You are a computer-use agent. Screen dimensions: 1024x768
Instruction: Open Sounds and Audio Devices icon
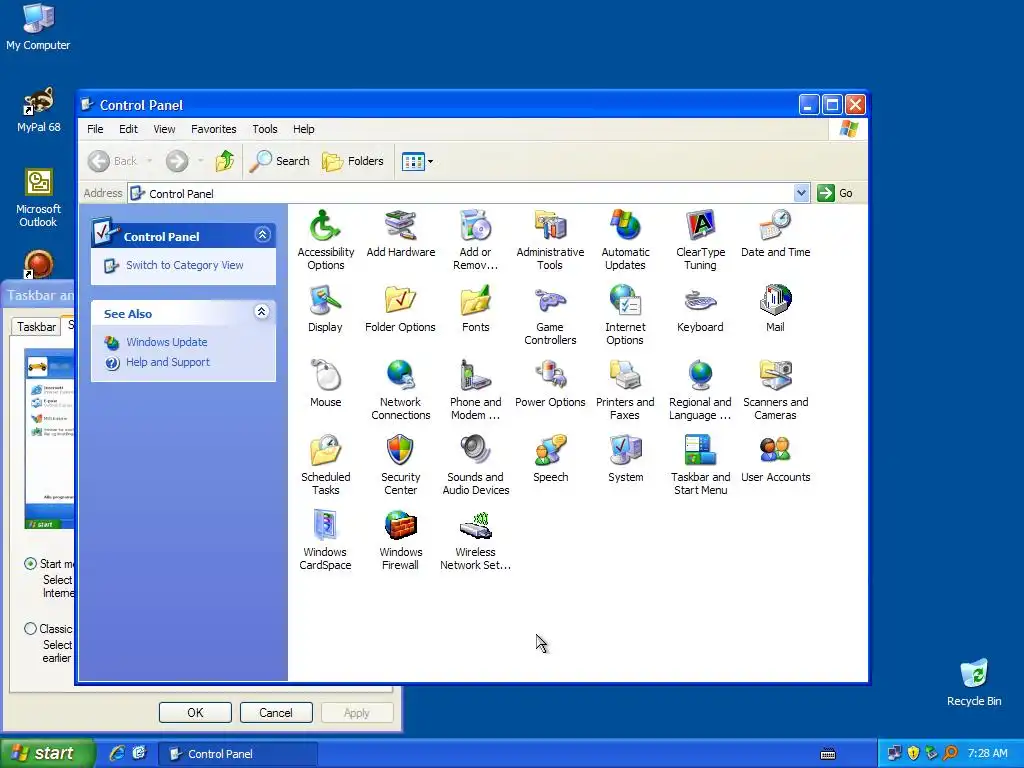click(x=475, y=465)
